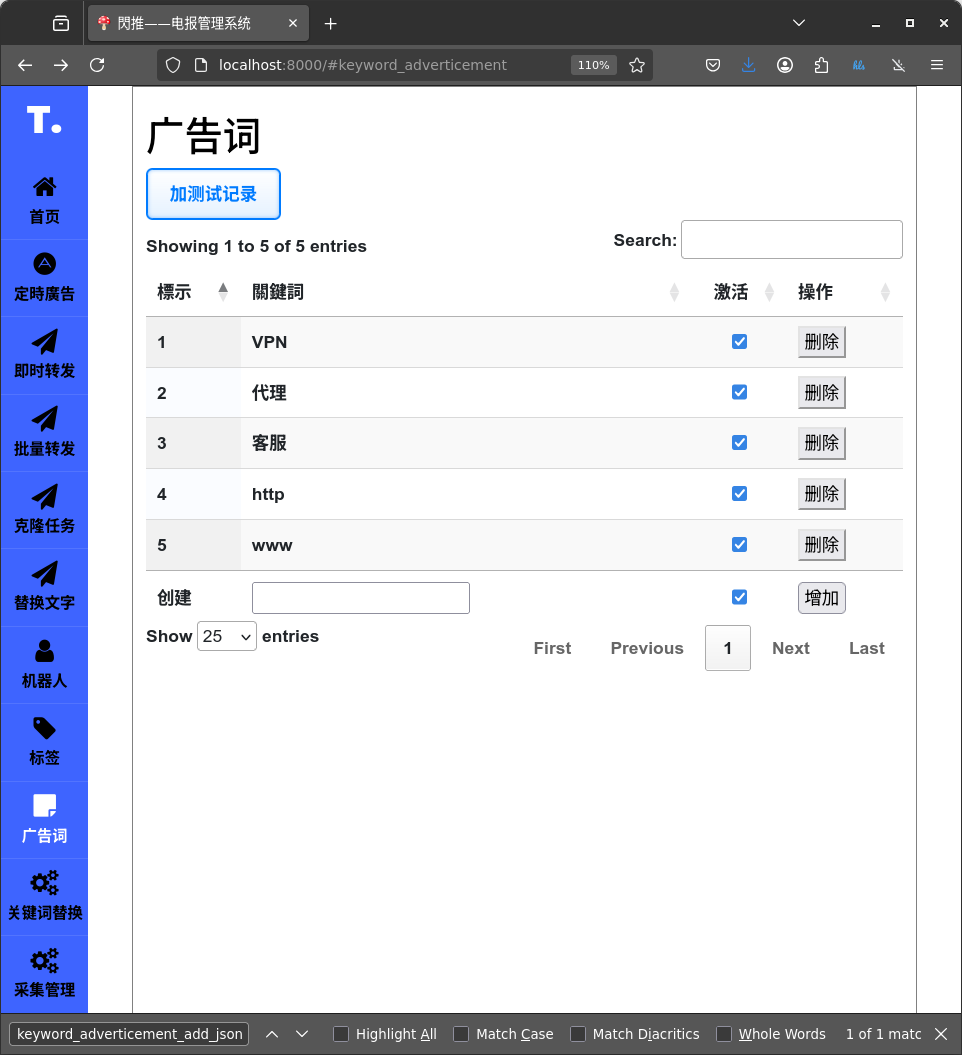Screen dimensions: 962x1055
Task: Bookmark page with the star icon
Action: (x=637, y=65)
